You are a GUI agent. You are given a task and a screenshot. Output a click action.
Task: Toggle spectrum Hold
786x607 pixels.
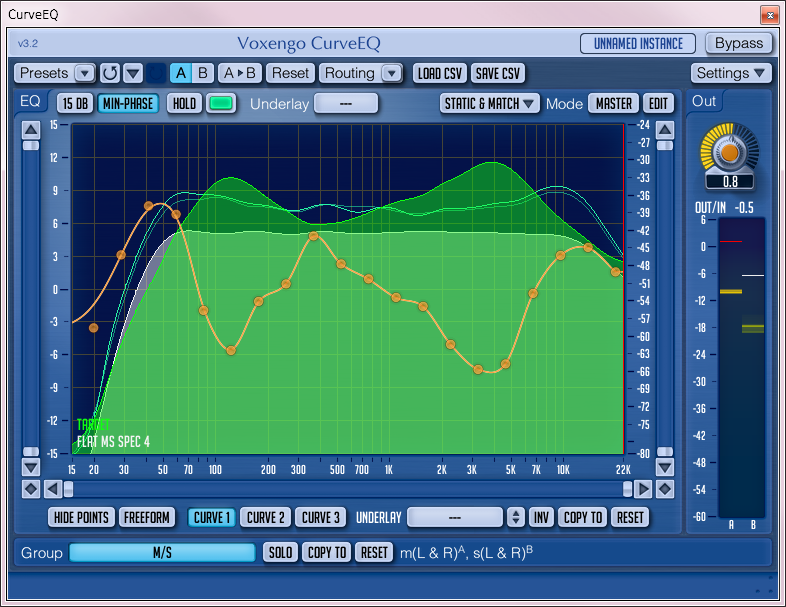(184, 104)
